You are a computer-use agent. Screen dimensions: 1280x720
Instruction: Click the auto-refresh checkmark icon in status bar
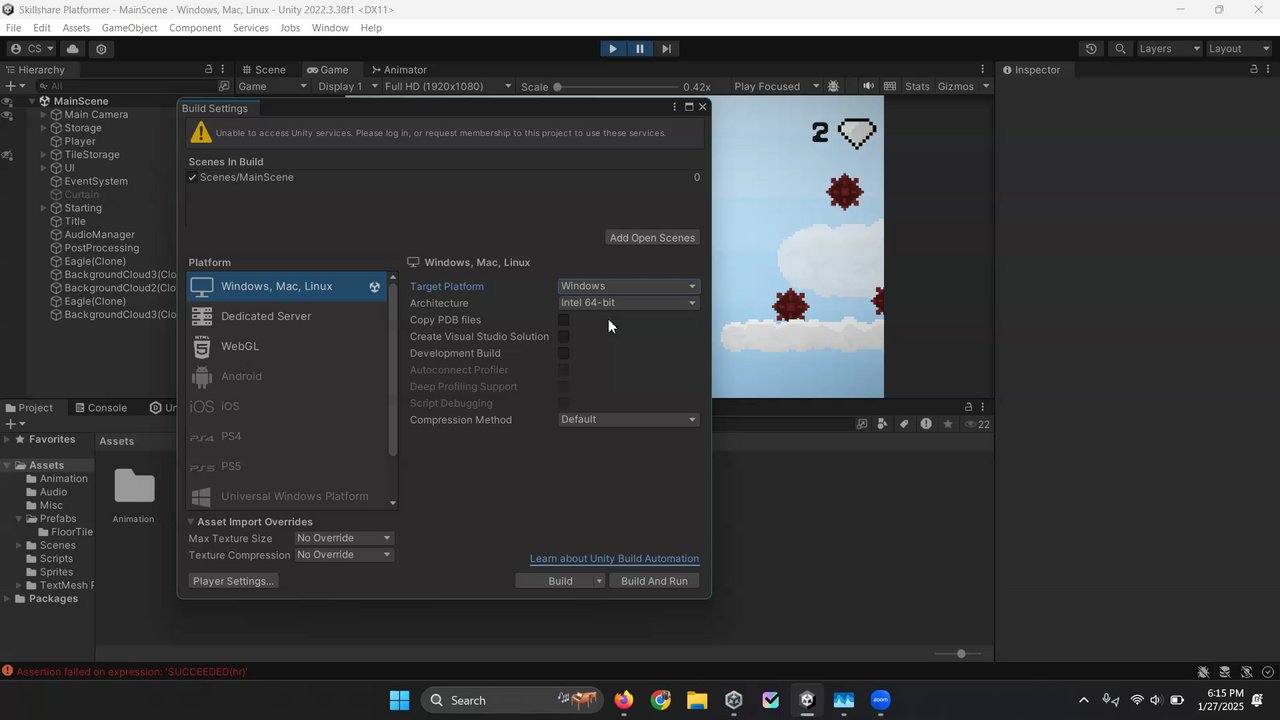point(1268,672)
